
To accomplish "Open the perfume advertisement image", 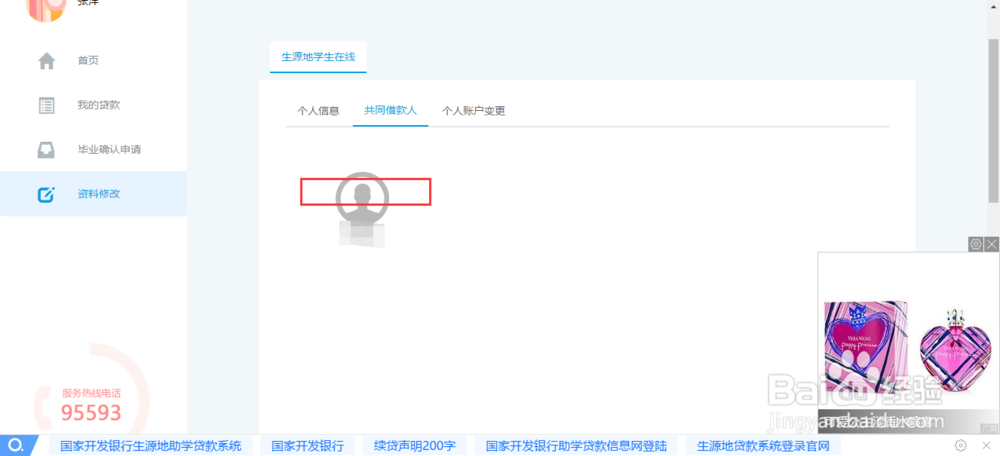I will [909, 342].
